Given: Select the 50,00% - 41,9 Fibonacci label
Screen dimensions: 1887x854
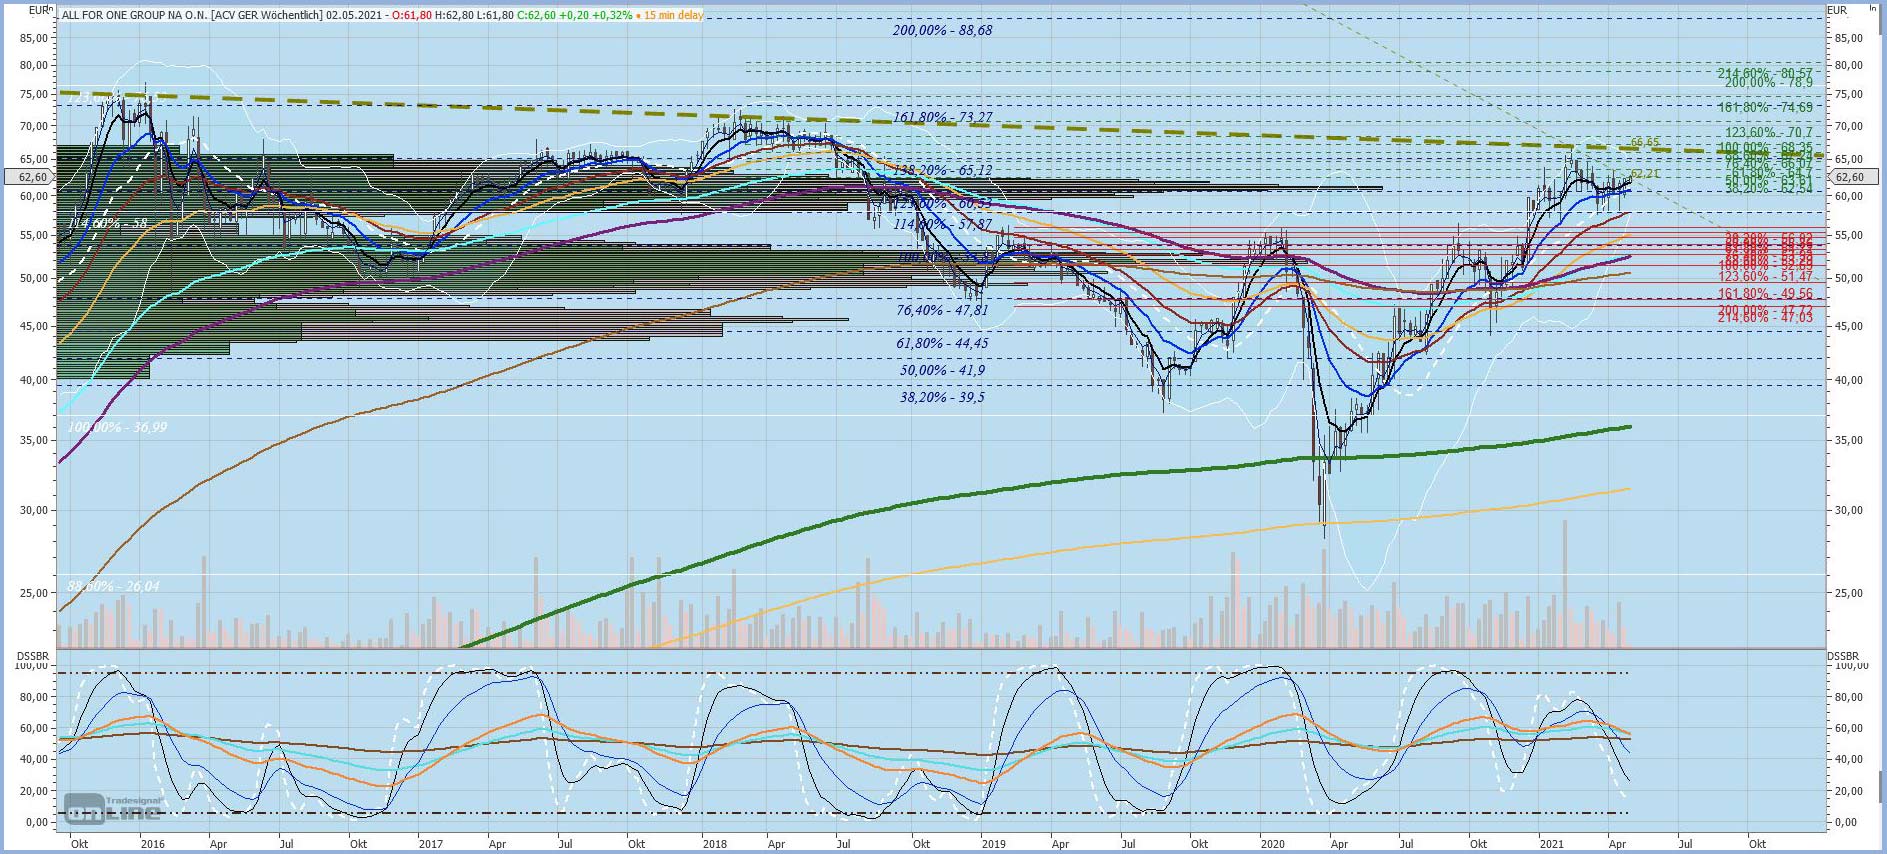Looking at the screenshot, I should 942,371.
